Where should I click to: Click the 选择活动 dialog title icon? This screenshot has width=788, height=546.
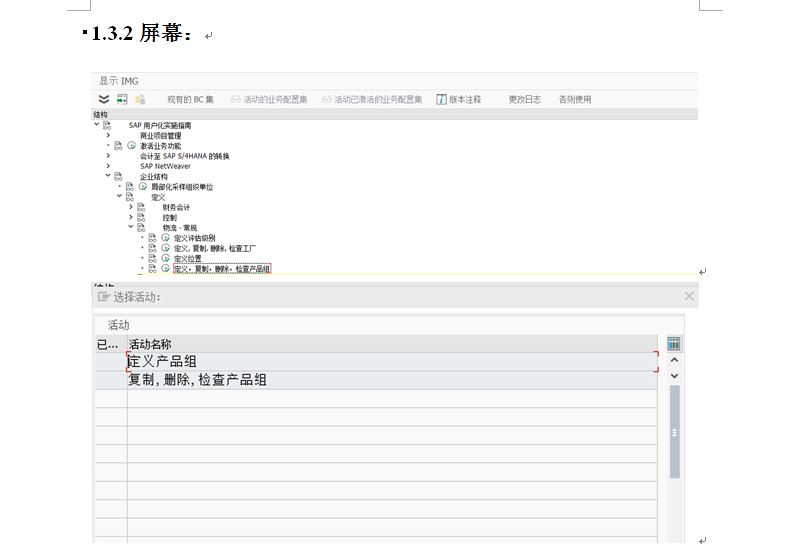click(104, 297)
